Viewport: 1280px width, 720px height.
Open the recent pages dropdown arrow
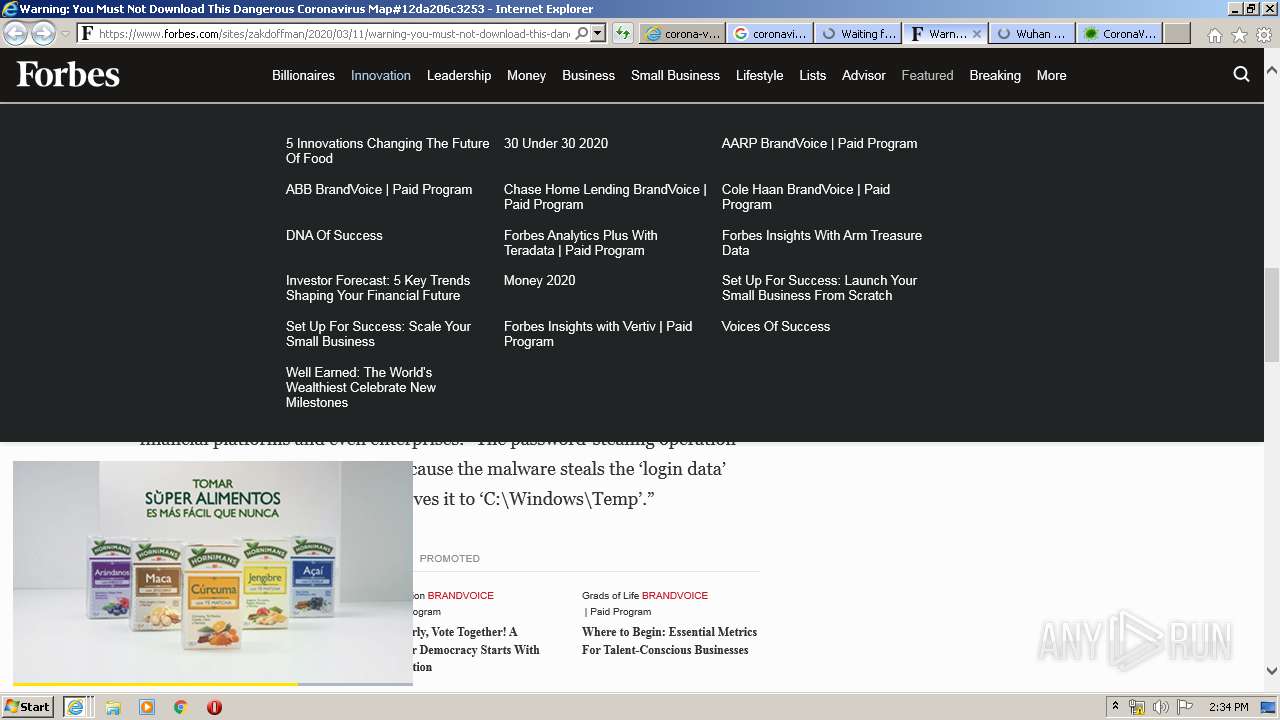click(66, 33)
